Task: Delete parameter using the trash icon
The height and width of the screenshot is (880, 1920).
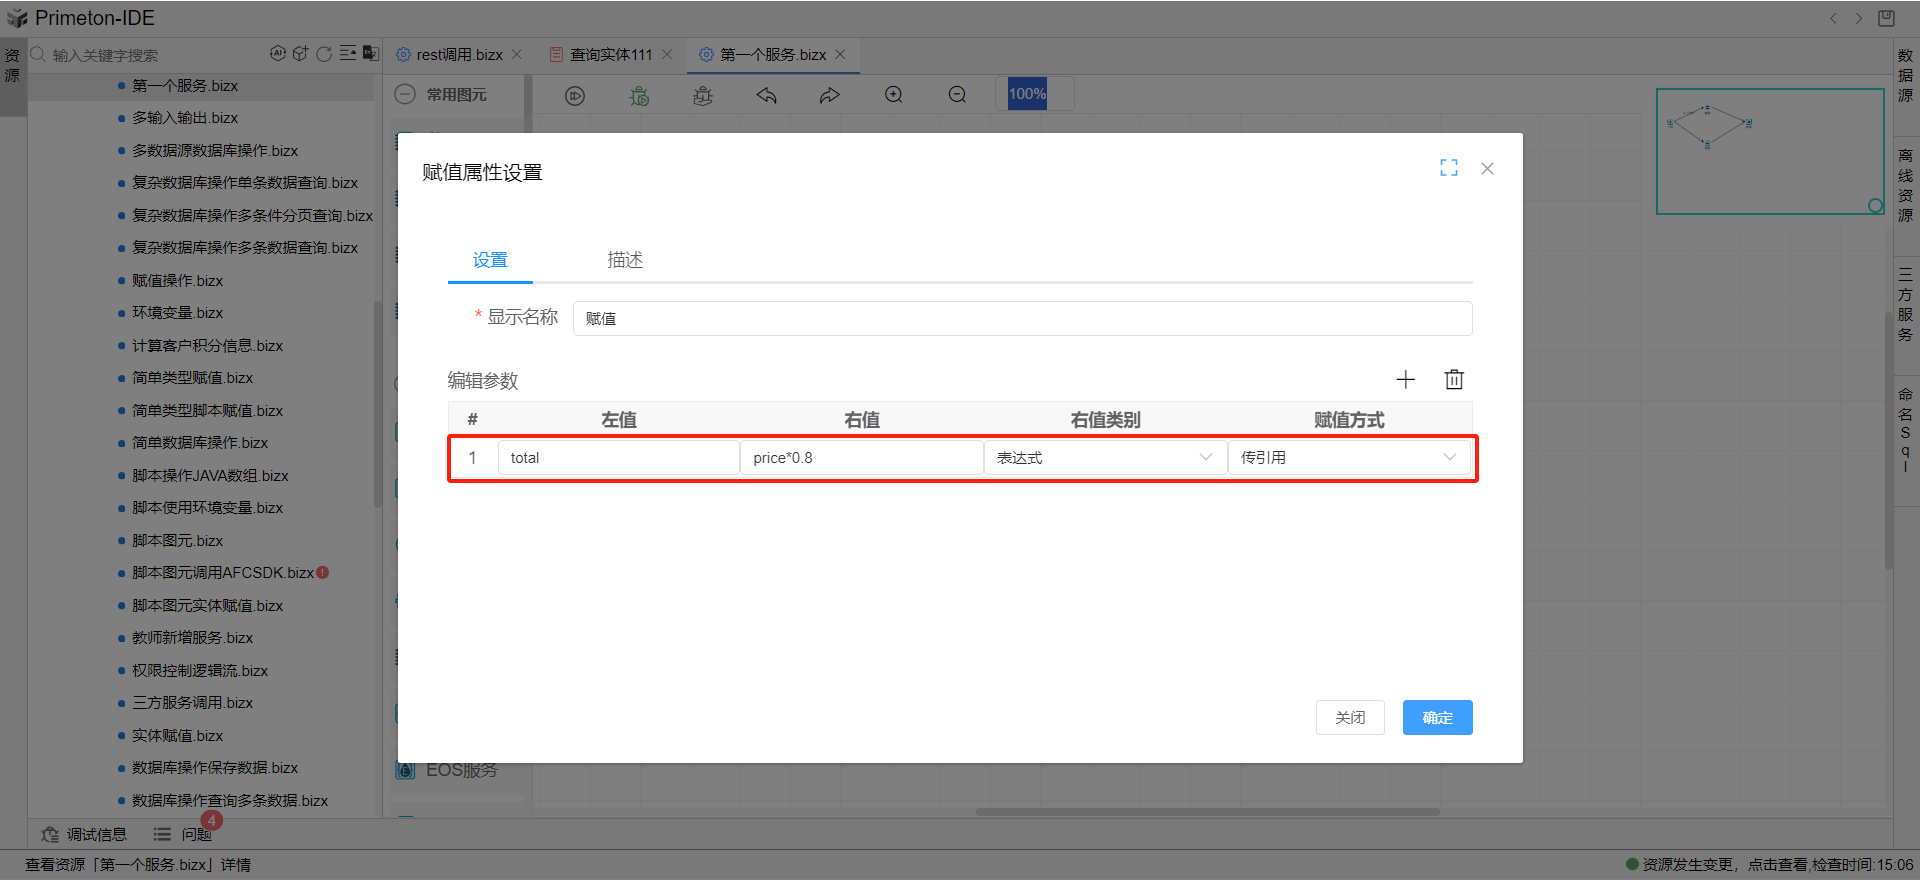Action: (1454, 380)
